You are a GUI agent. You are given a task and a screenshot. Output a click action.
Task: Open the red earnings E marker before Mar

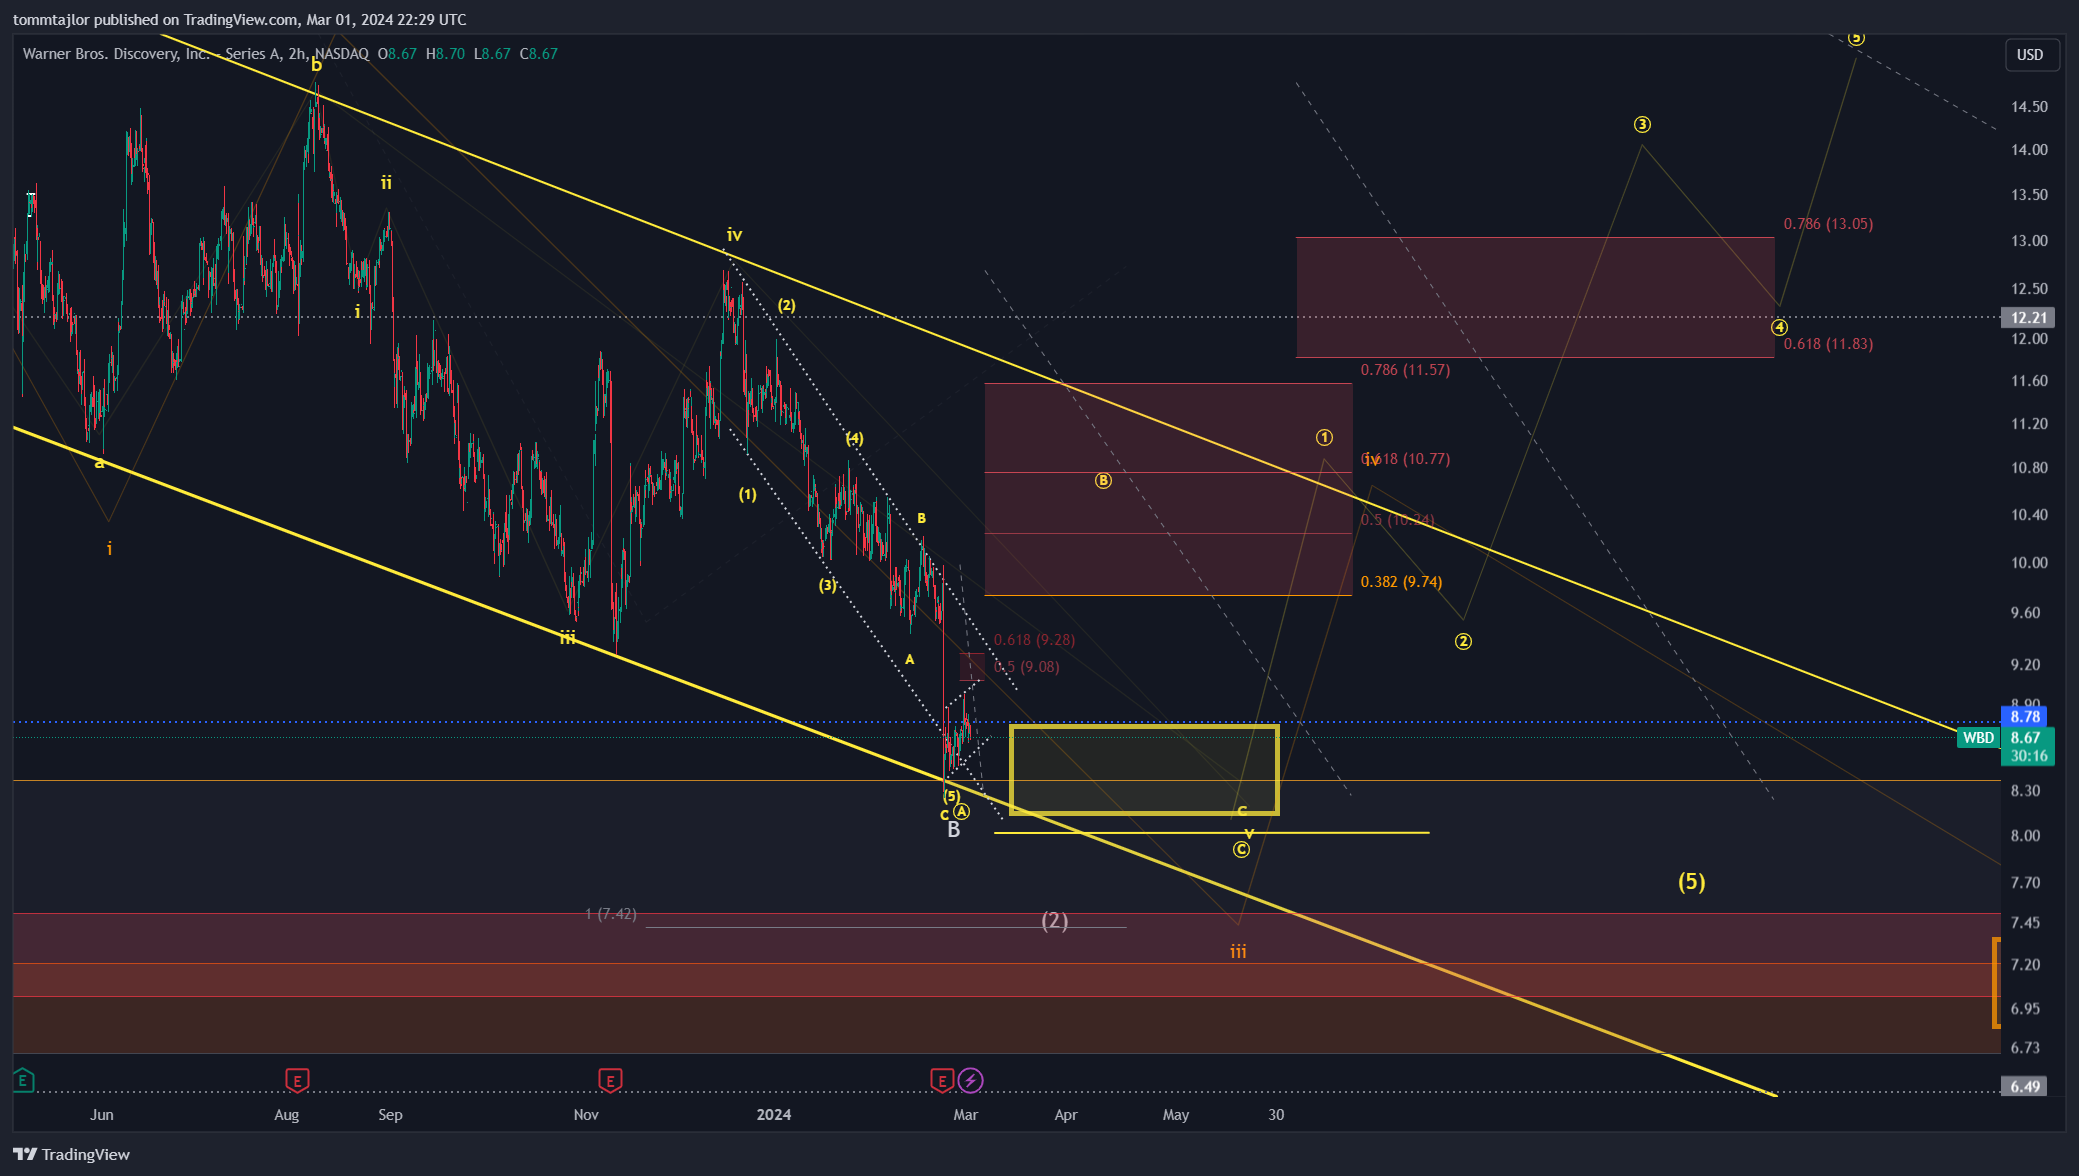942,1080
